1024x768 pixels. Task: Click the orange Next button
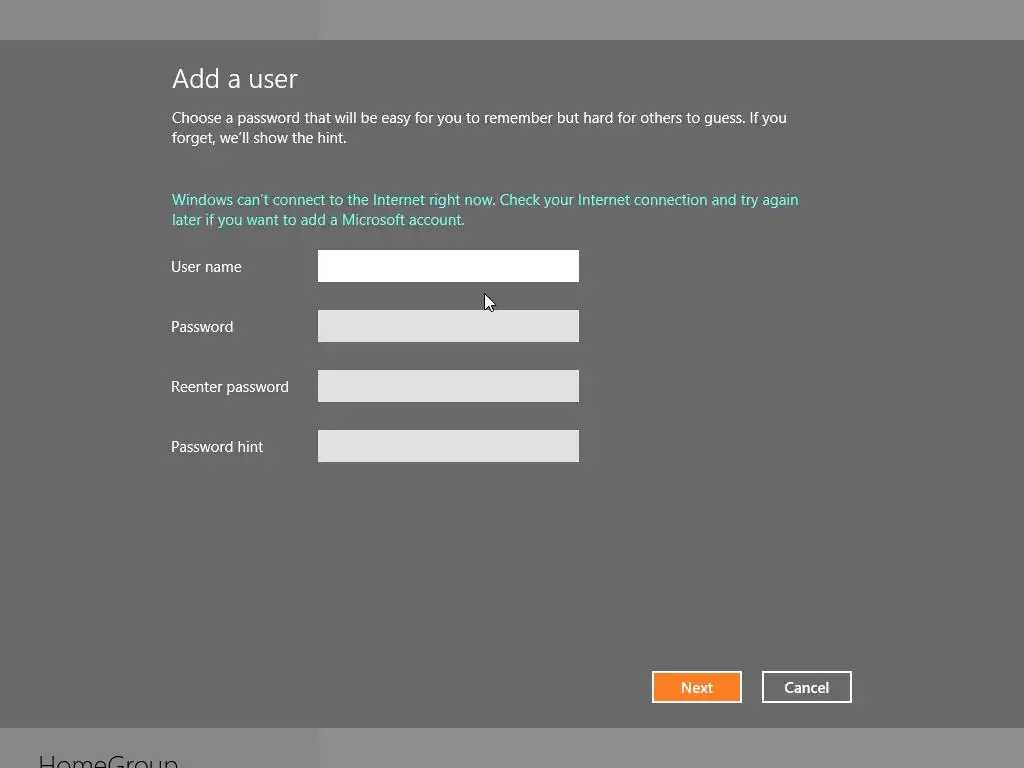tap(697, 687)
